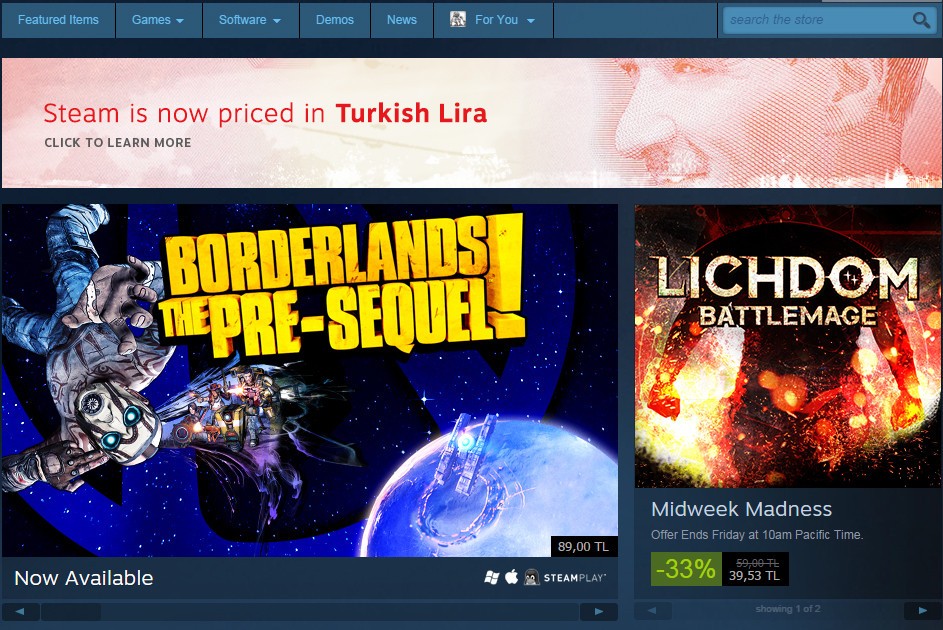Click previous Midweek Madness offer arrow

tap(653, 610)
